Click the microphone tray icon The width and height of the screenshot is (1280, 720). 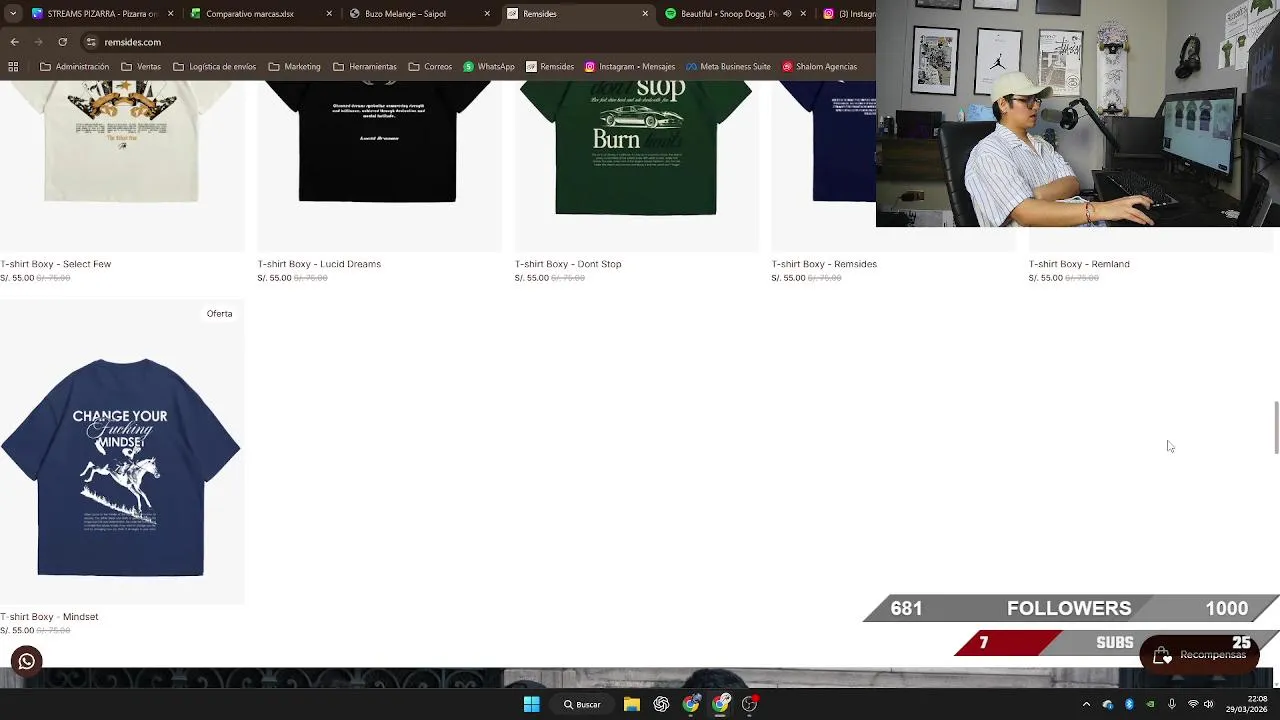(x=1172, y=704)
